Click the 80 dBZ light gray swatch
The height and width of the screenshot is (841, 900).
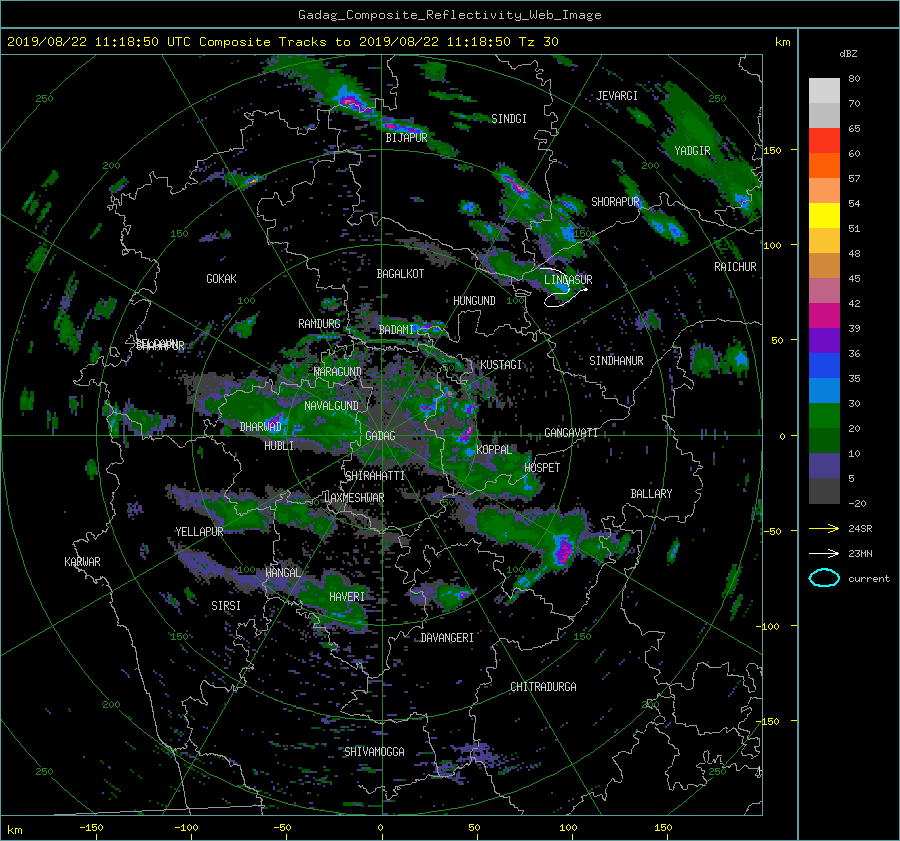[824, 90]
